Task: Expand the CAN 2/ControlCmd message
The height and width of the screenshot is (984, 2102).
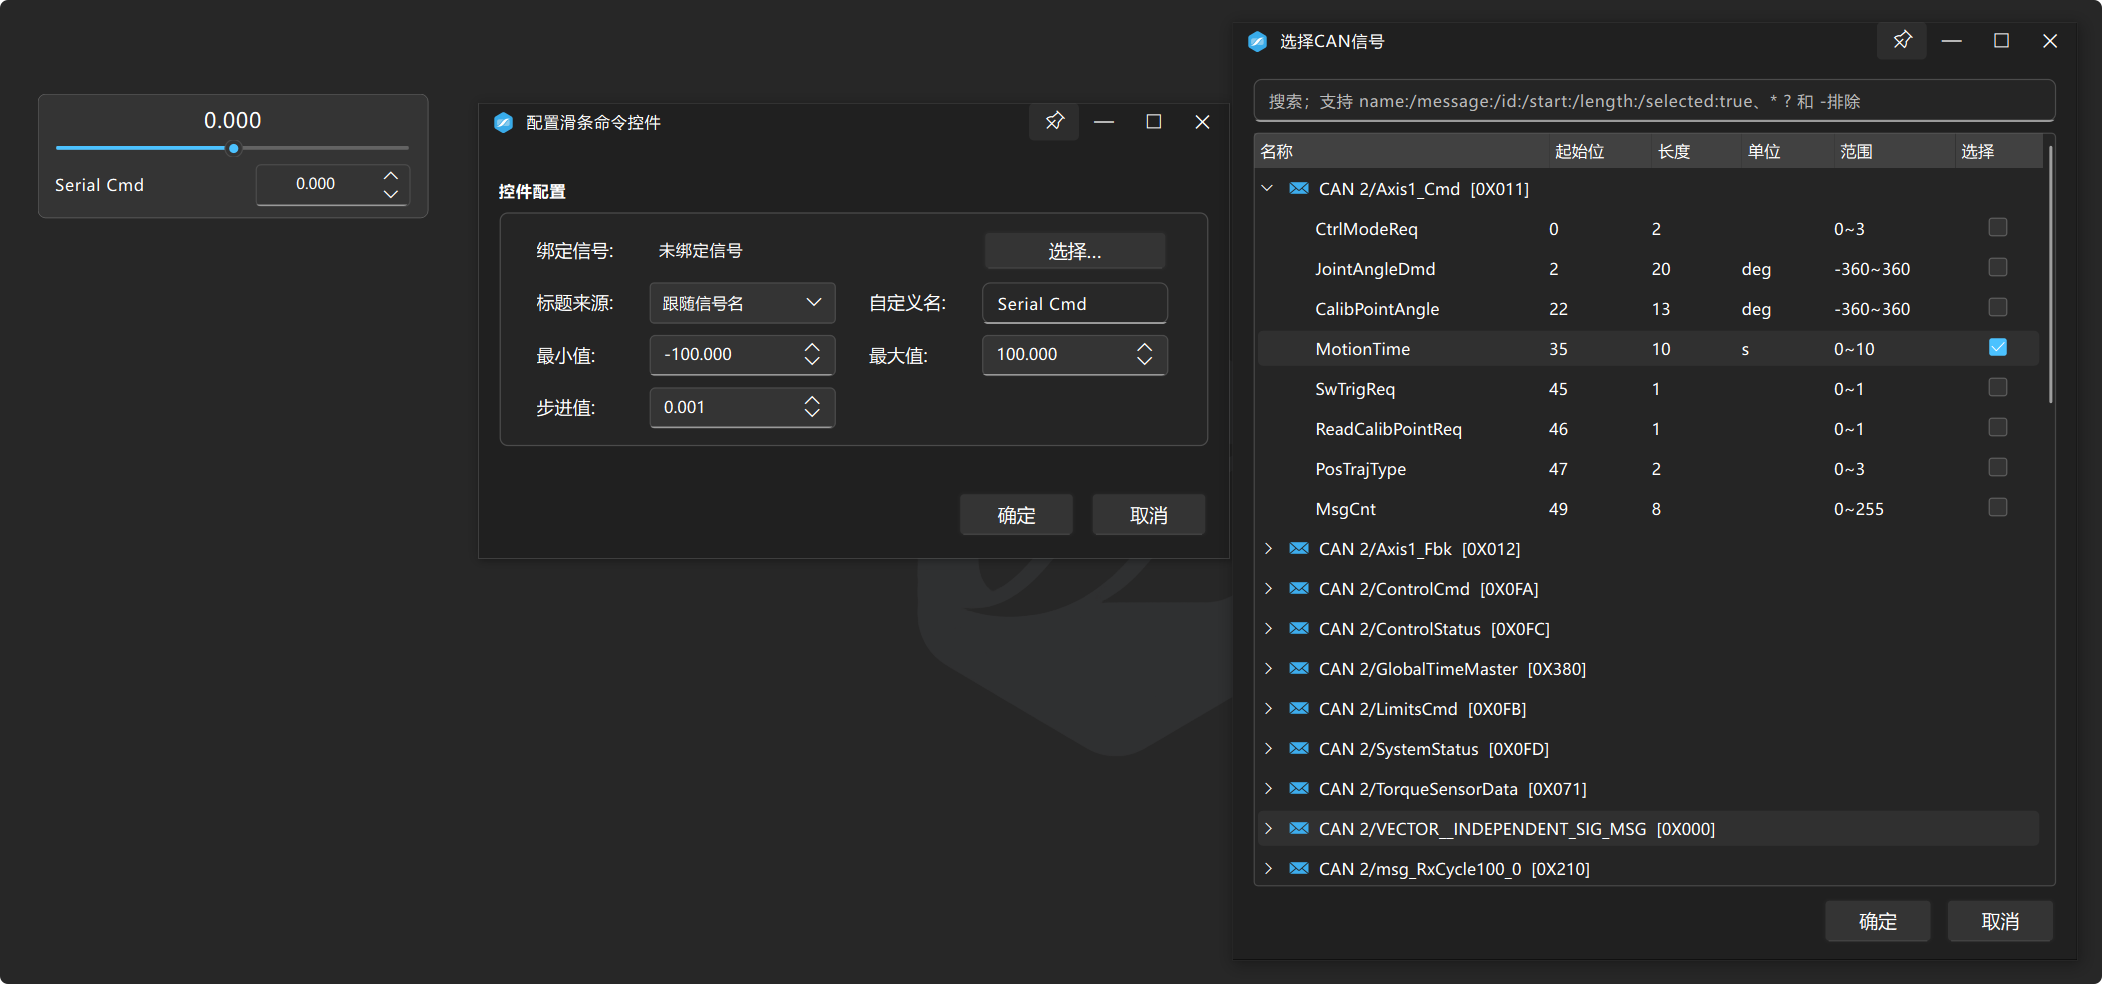Action: [x=1268, y=588]
